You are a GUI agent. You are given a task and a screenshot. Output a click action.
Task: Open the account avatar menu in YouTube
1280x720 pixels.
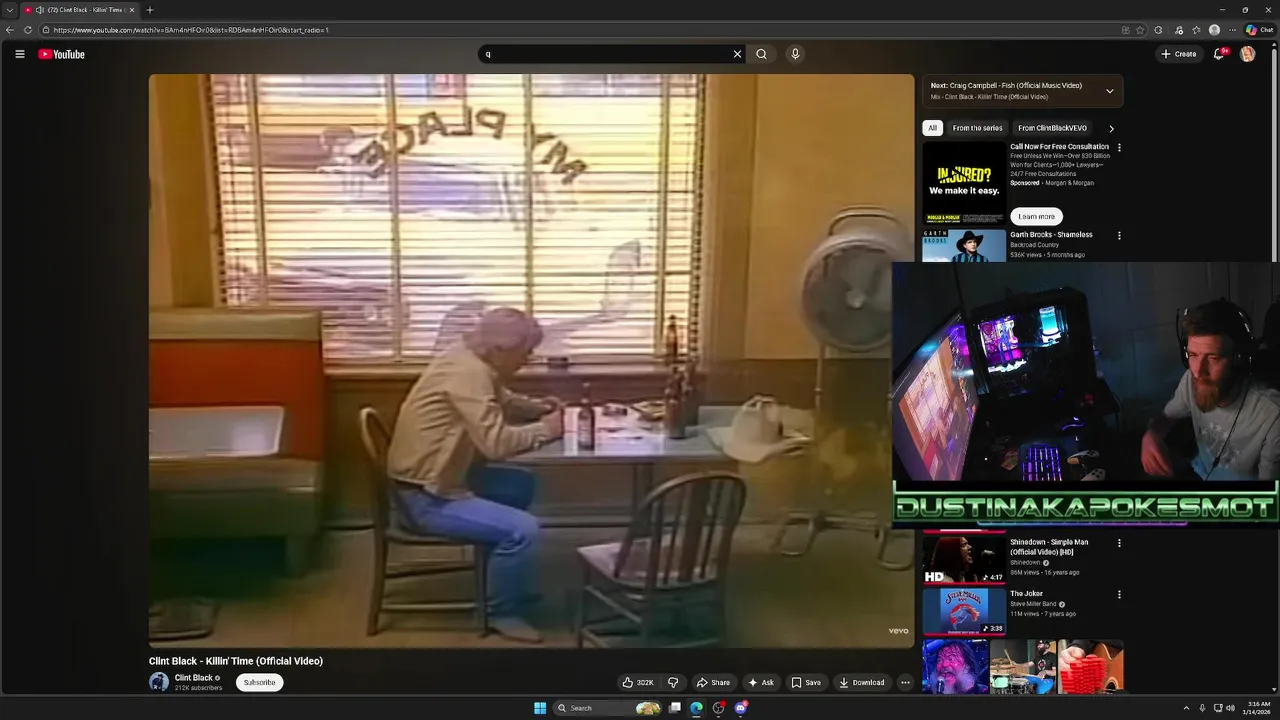tap(1248, 54)
